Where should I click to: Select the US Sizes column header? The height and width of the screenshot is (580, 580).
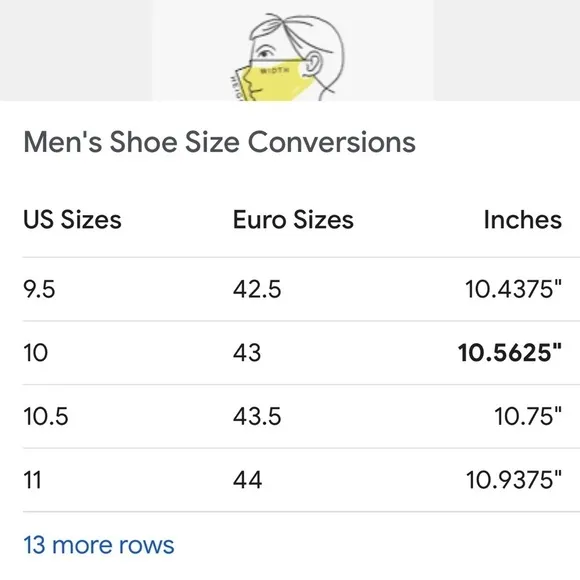[x=72, y=219]
